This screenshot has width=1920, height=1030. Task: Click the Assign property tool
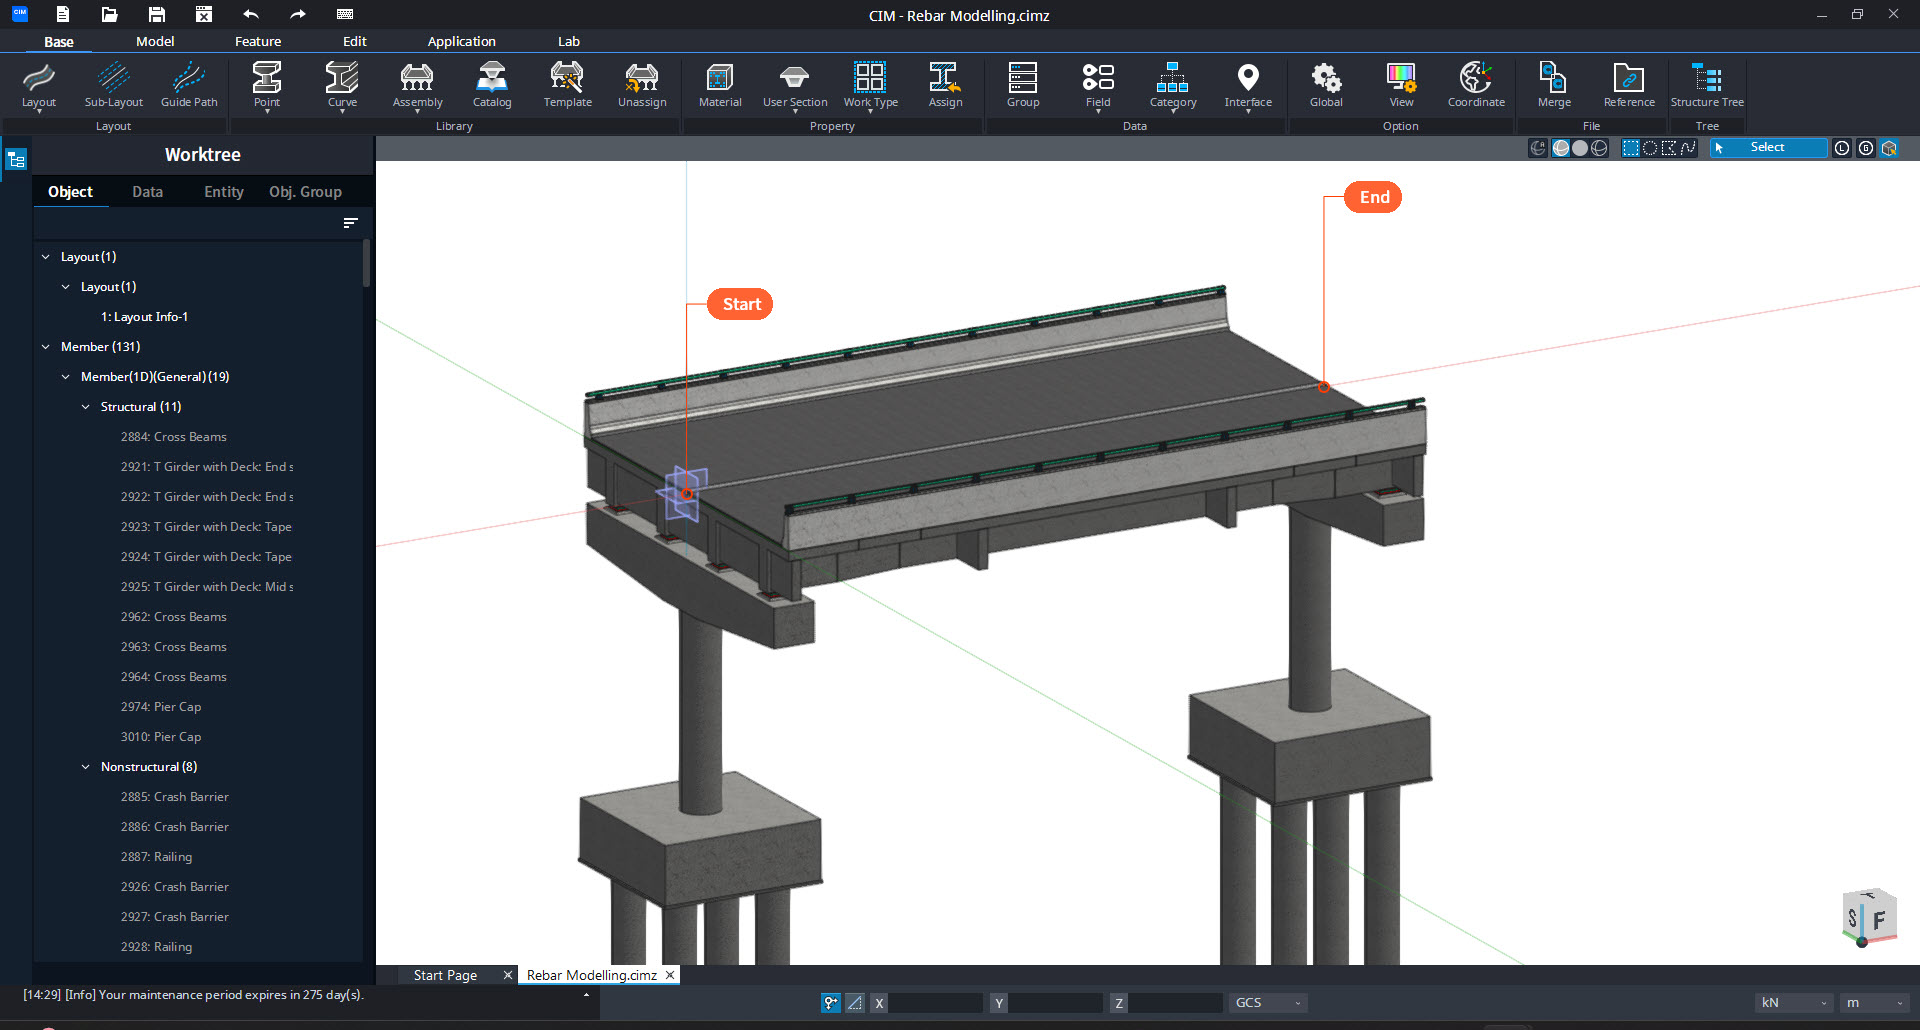[x=945, y=86]
